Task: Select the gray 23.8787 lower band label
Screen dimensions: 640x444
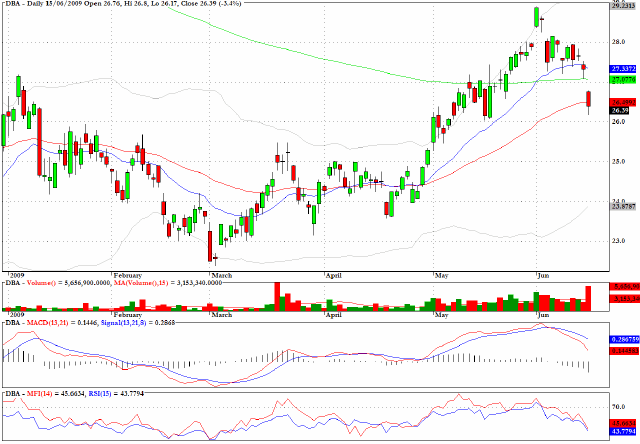Action: click(622, 207)
